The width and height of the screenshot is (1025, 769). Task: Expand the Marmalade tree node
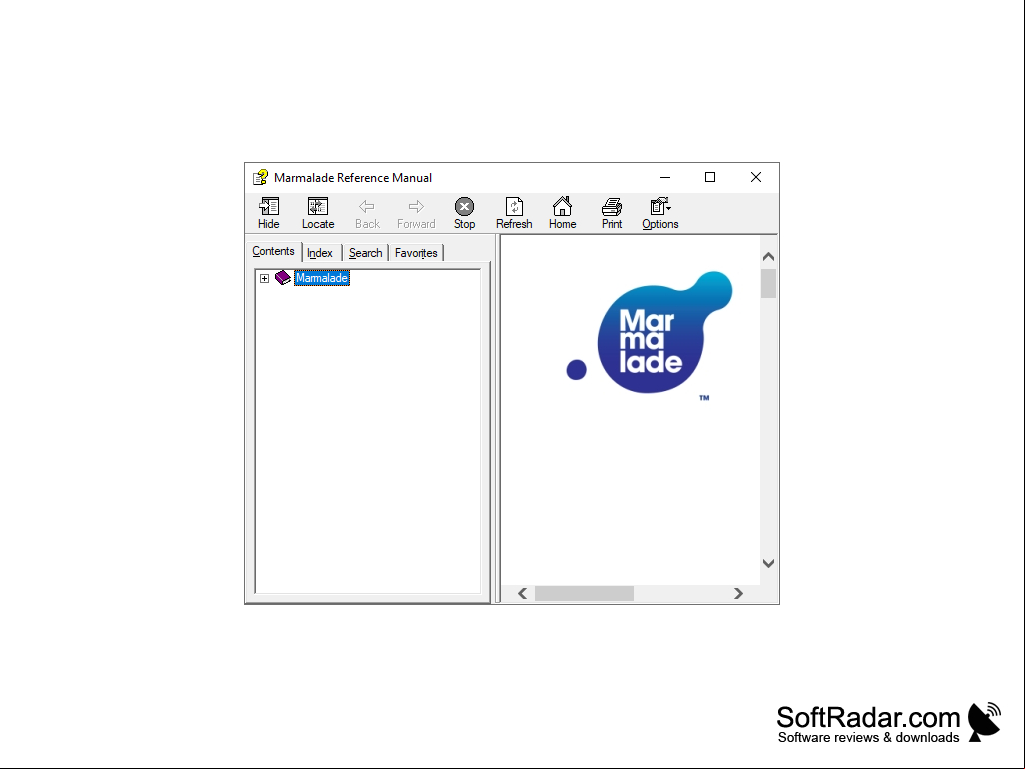264,279
